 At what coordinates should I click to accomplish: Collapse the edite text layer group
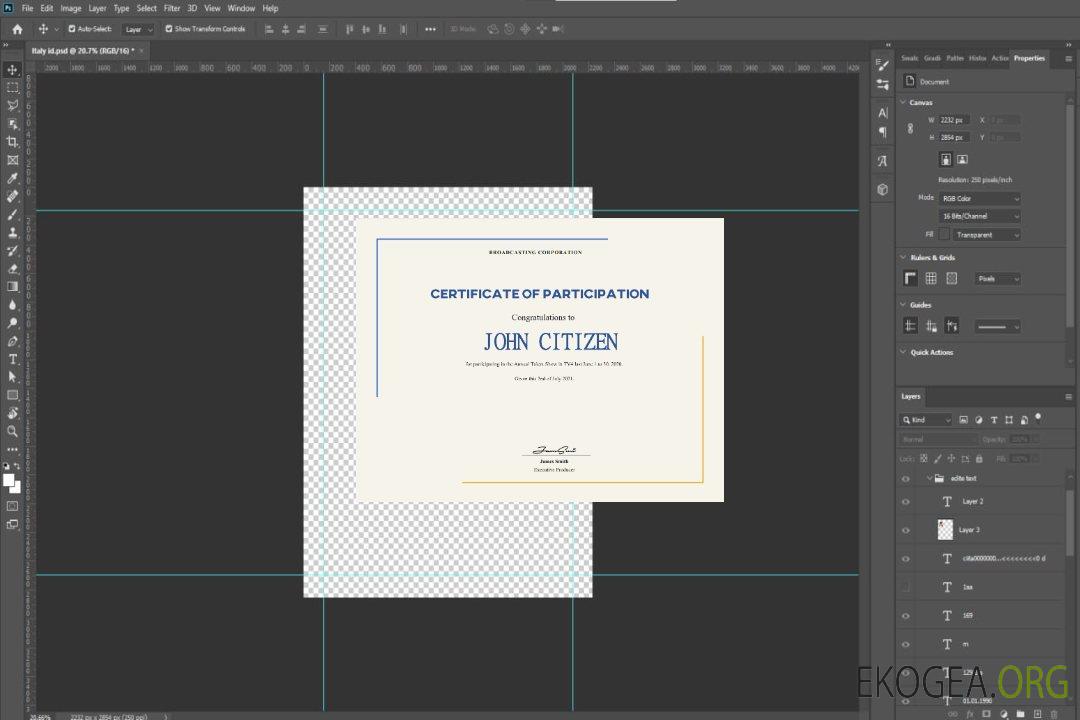click(928, 479)
